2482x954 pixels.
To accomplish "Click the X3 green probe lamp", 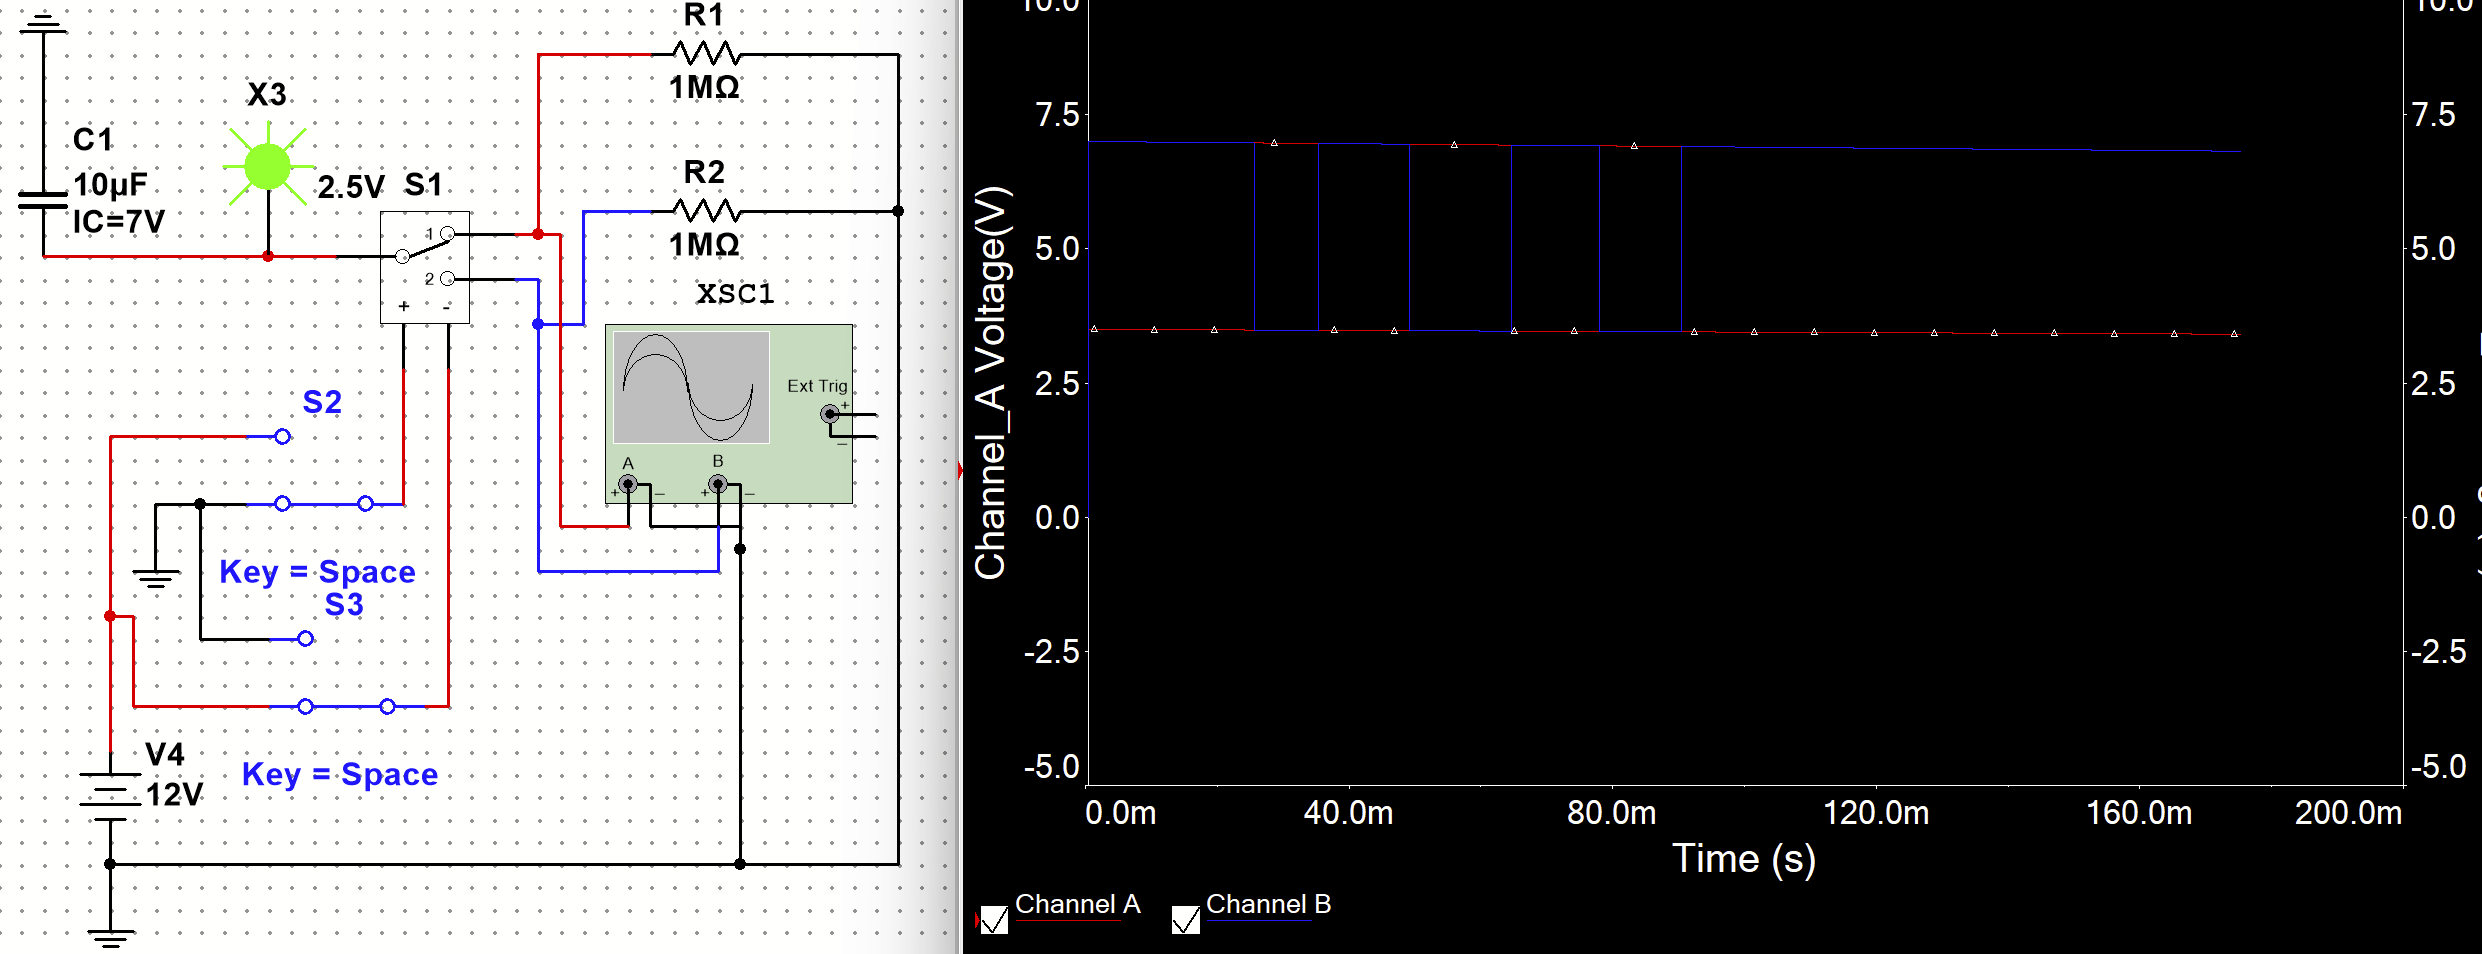I will (x=267, y=167).
